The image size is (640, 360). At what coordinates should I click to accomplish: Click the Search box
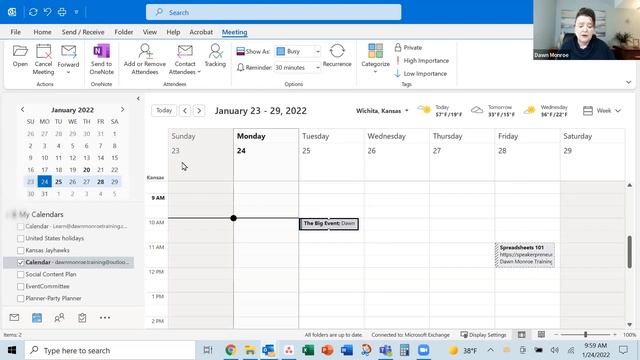pyautogui.click(x=273, y=12)
